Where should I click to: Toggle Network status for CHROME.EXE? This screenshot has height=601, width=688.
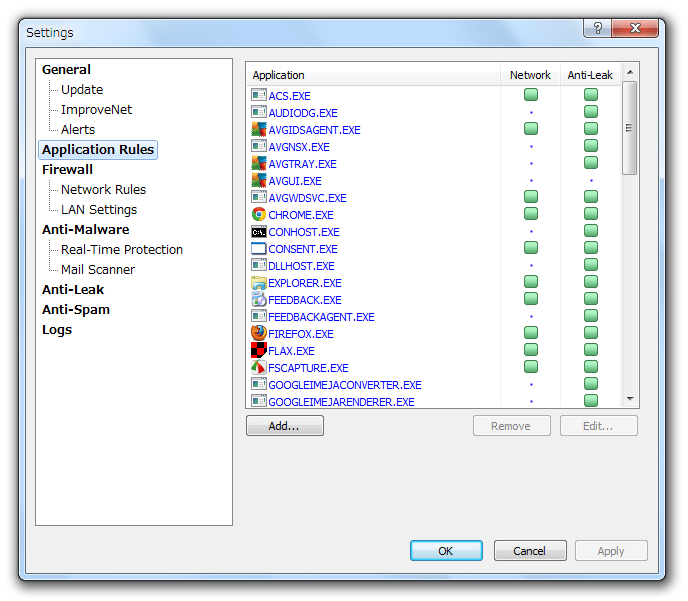pos(531,214)
